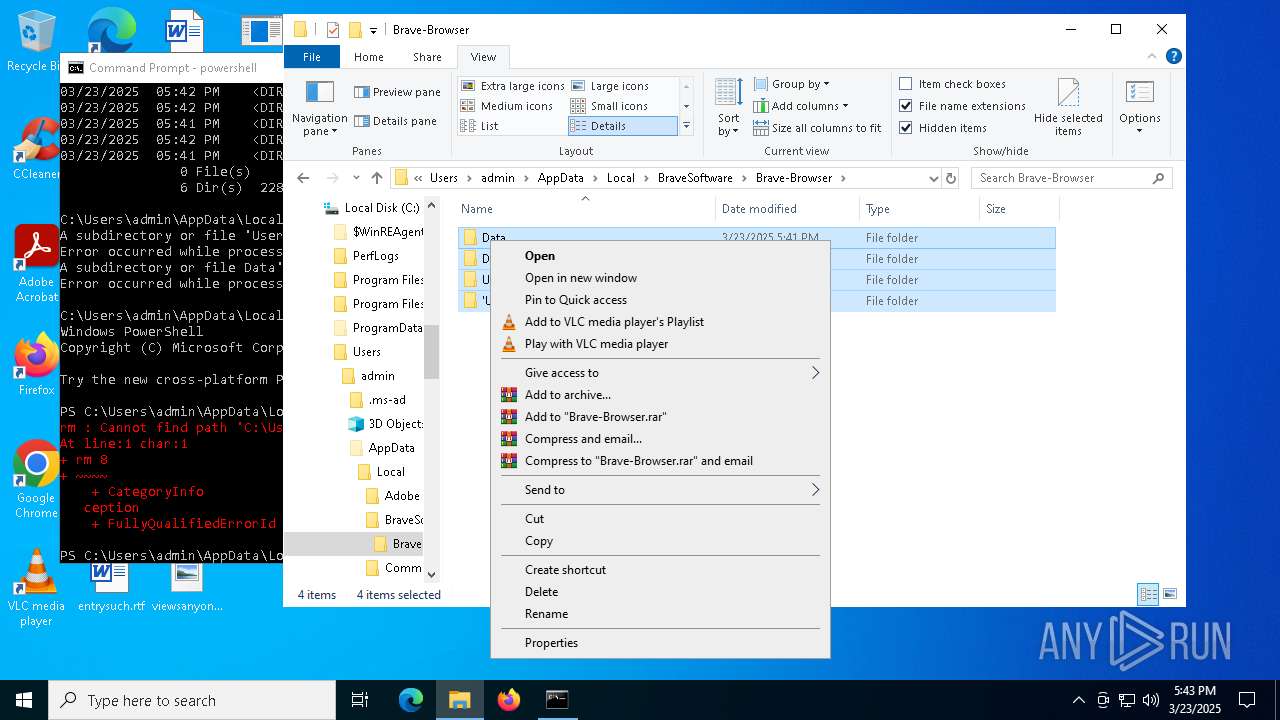Switch to Command Prompt taskbar icon

[557, 700]
